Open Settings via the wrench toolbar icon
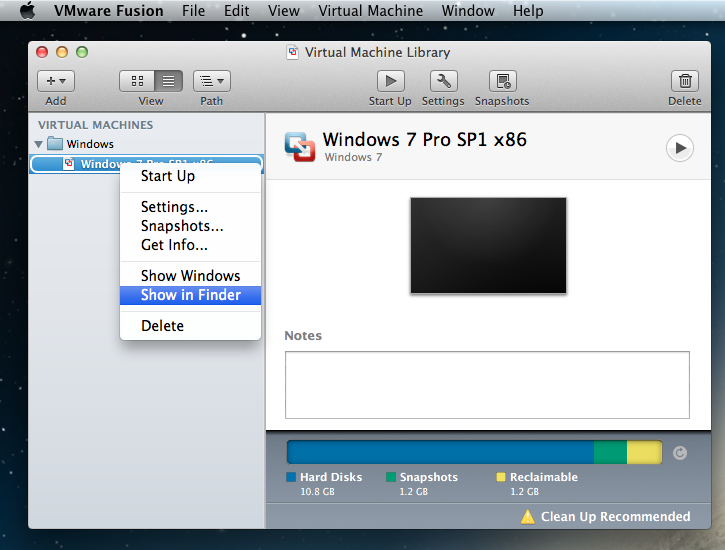Viewport: 725px width, 550px height. 443,81
